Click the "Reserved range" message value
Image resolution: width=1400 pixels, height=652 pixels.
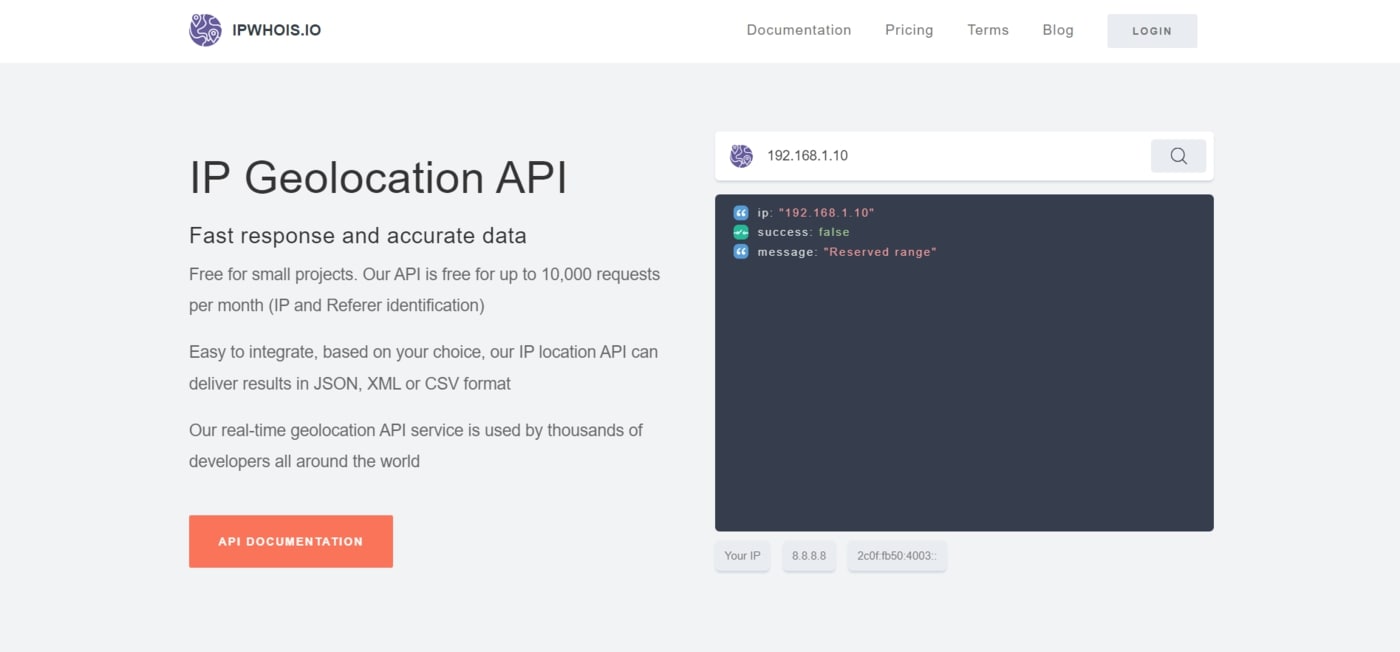click(x=880, y=252)
